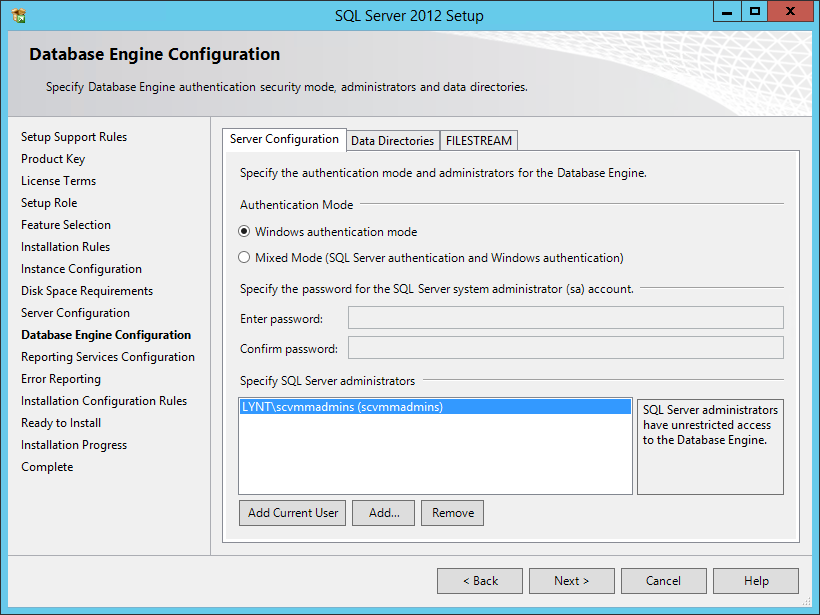Click Installation Rules step in sidebar
Viewport: 820px width, 615px height.
point(65,247)
